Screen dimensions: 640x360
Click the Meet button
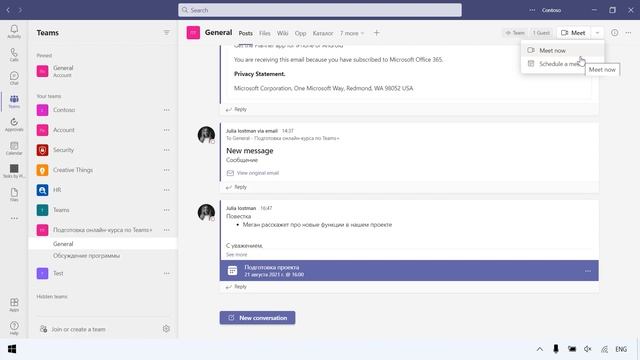click(573, 33)
